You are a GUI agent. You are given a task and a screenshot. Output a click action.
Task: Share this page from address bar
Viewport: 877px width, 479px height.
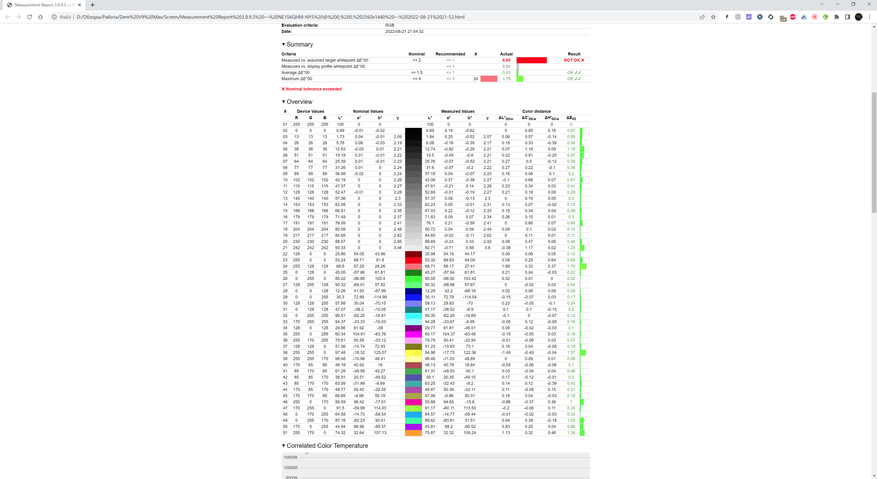click(702, 17)
